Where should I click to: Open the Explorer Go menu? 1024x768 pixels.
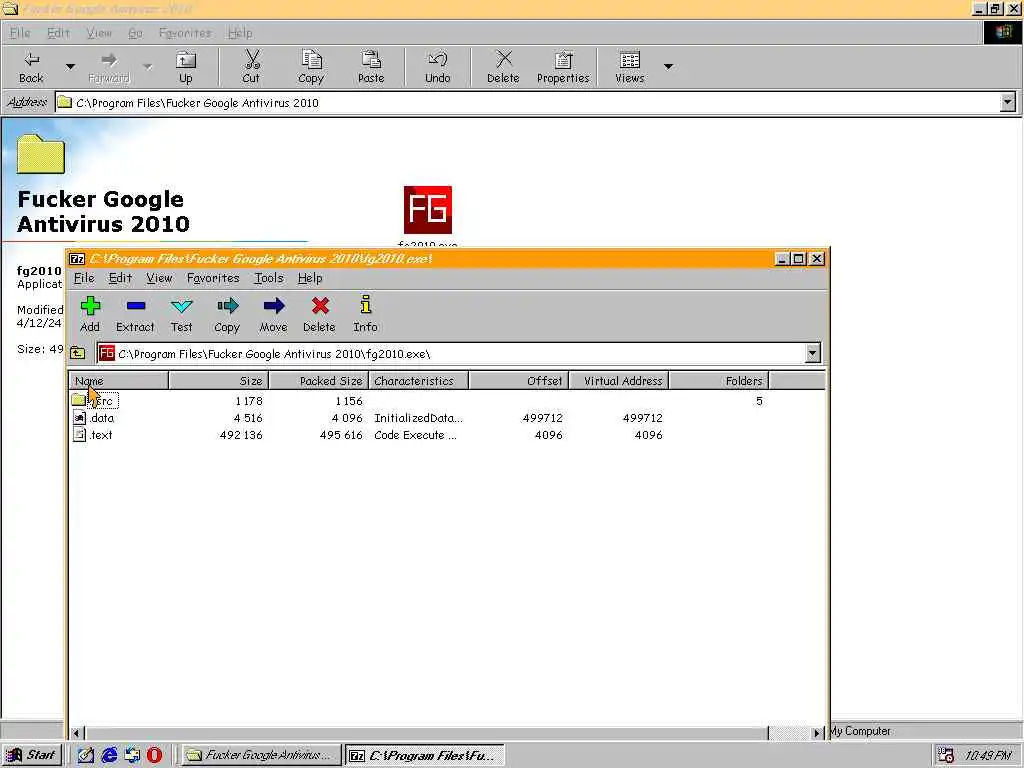(x=135, y=33)
